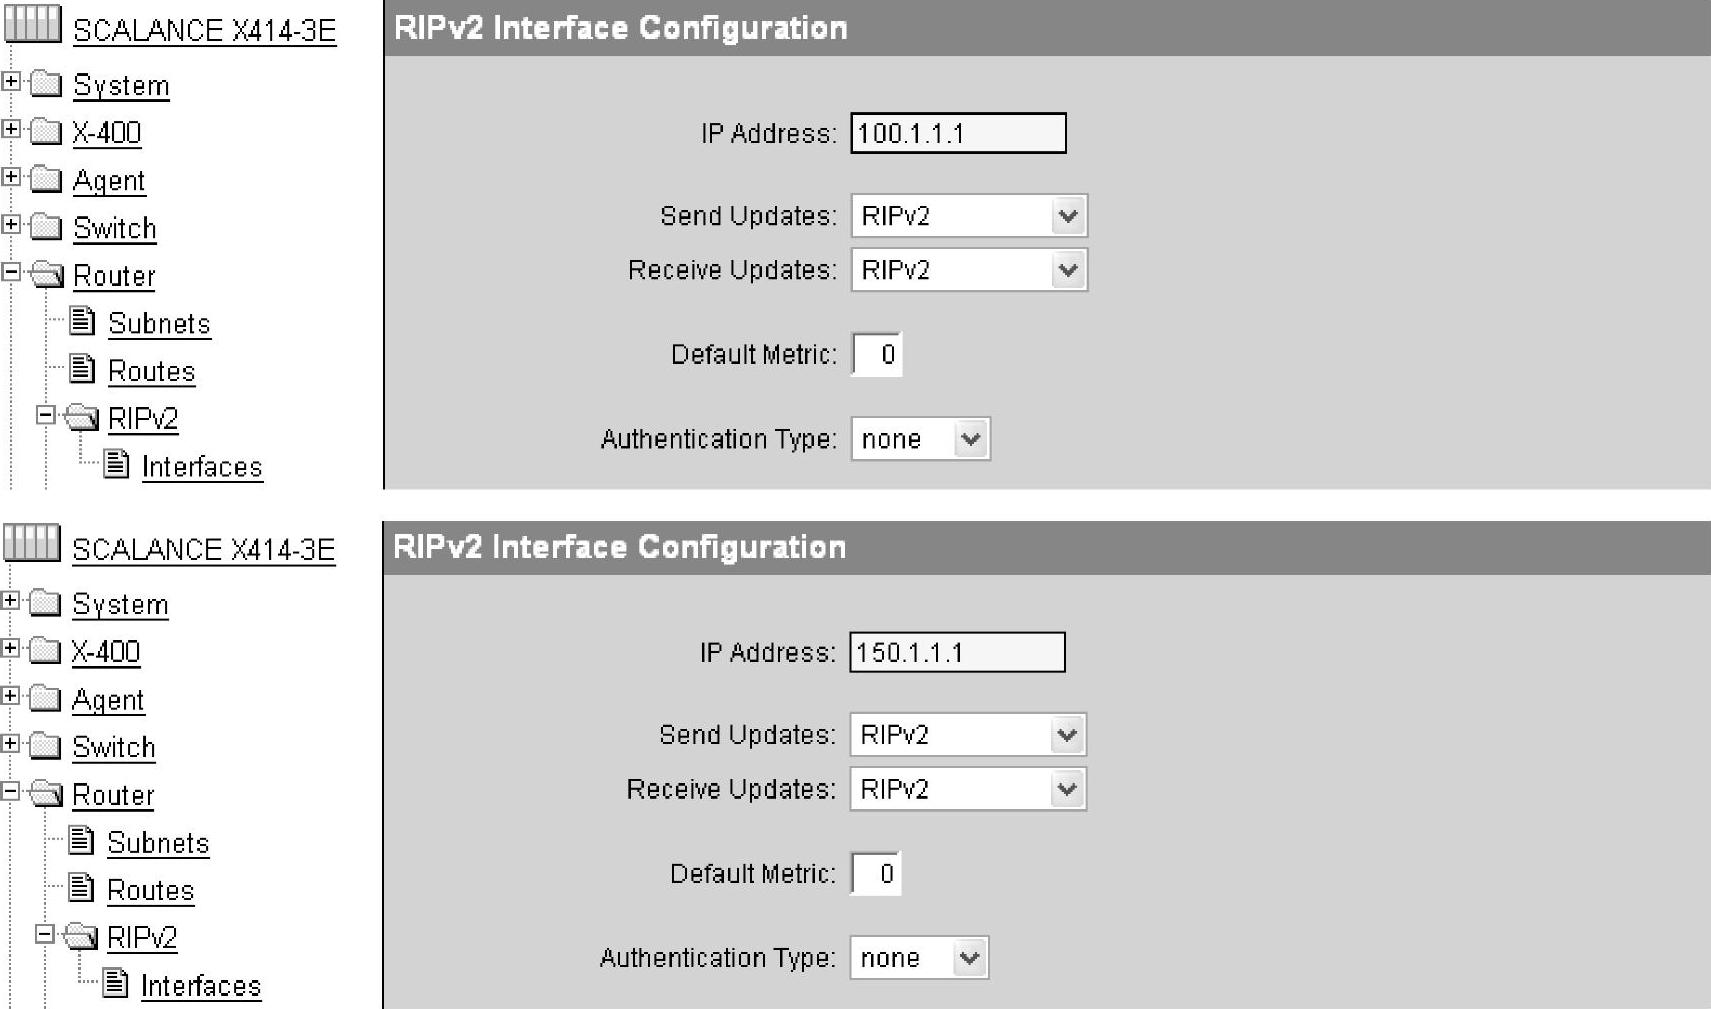Select the Agent folder icon in the upper tree

(46, 180)
